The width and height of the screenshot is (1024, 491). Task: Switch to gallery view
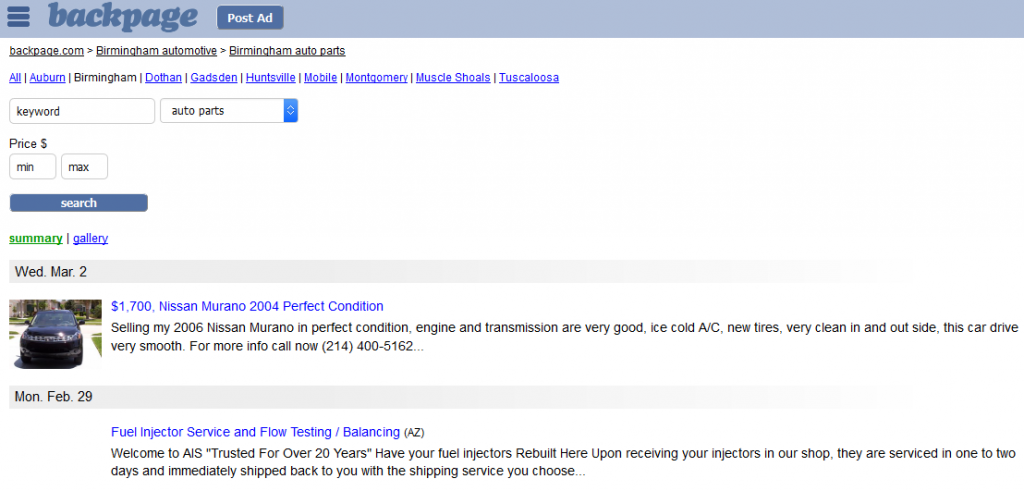tap(91, 238)
